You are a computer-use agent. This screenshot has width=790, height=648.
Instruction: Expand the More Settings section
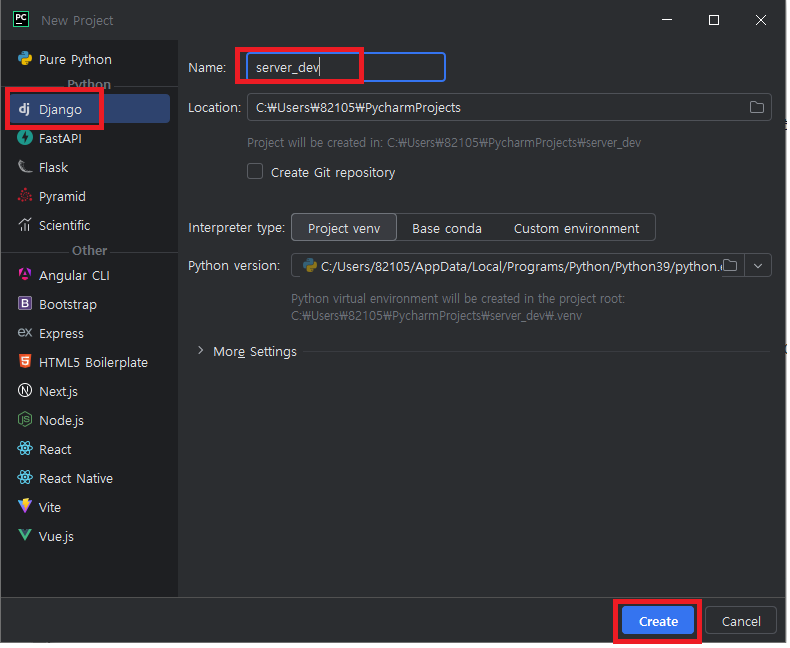point(201,351)
